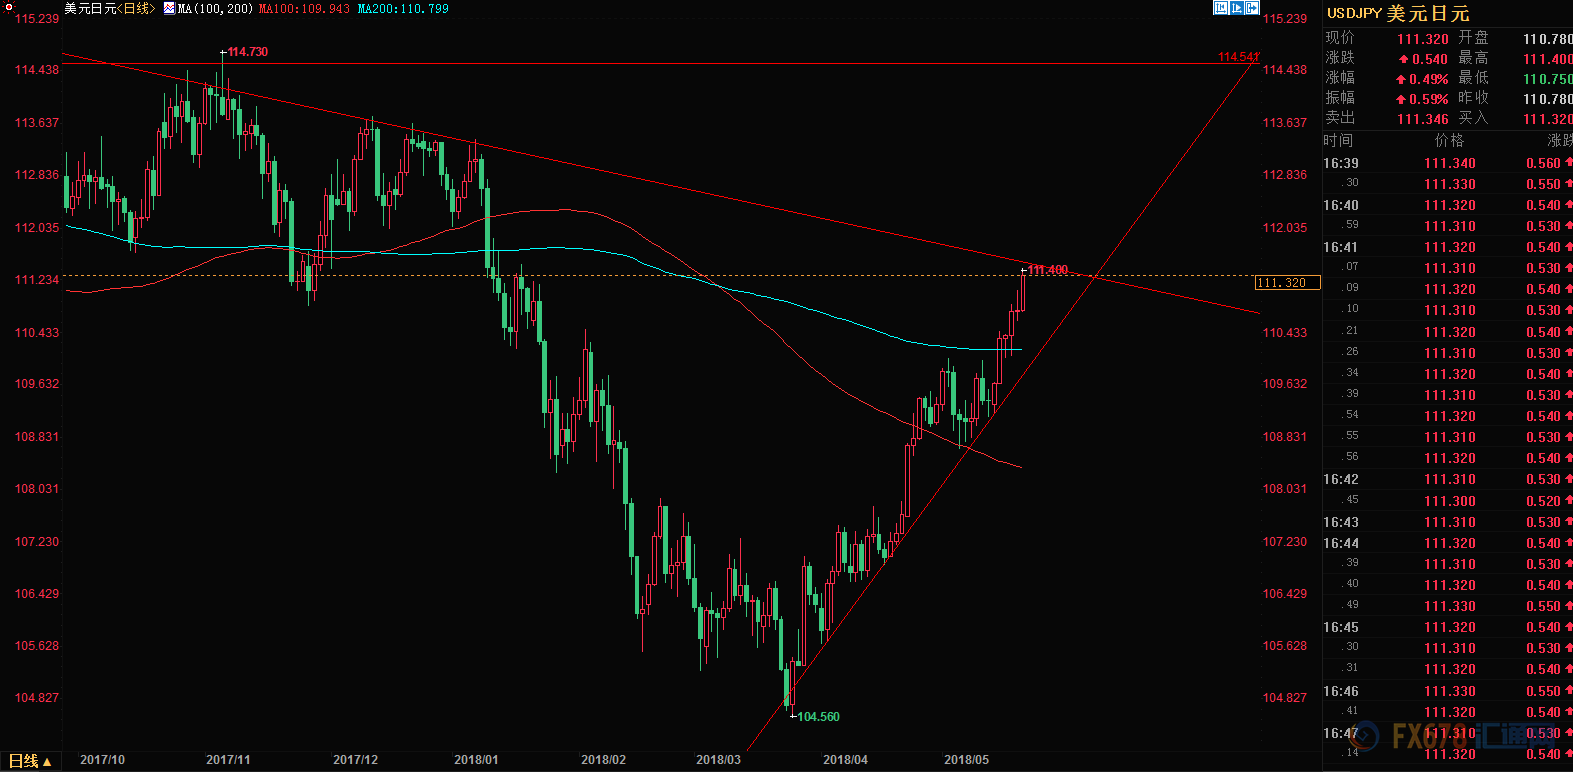Click the 114.730 high price marker
Viewport: 1573px width, 772px height.
tap(247, 52)
